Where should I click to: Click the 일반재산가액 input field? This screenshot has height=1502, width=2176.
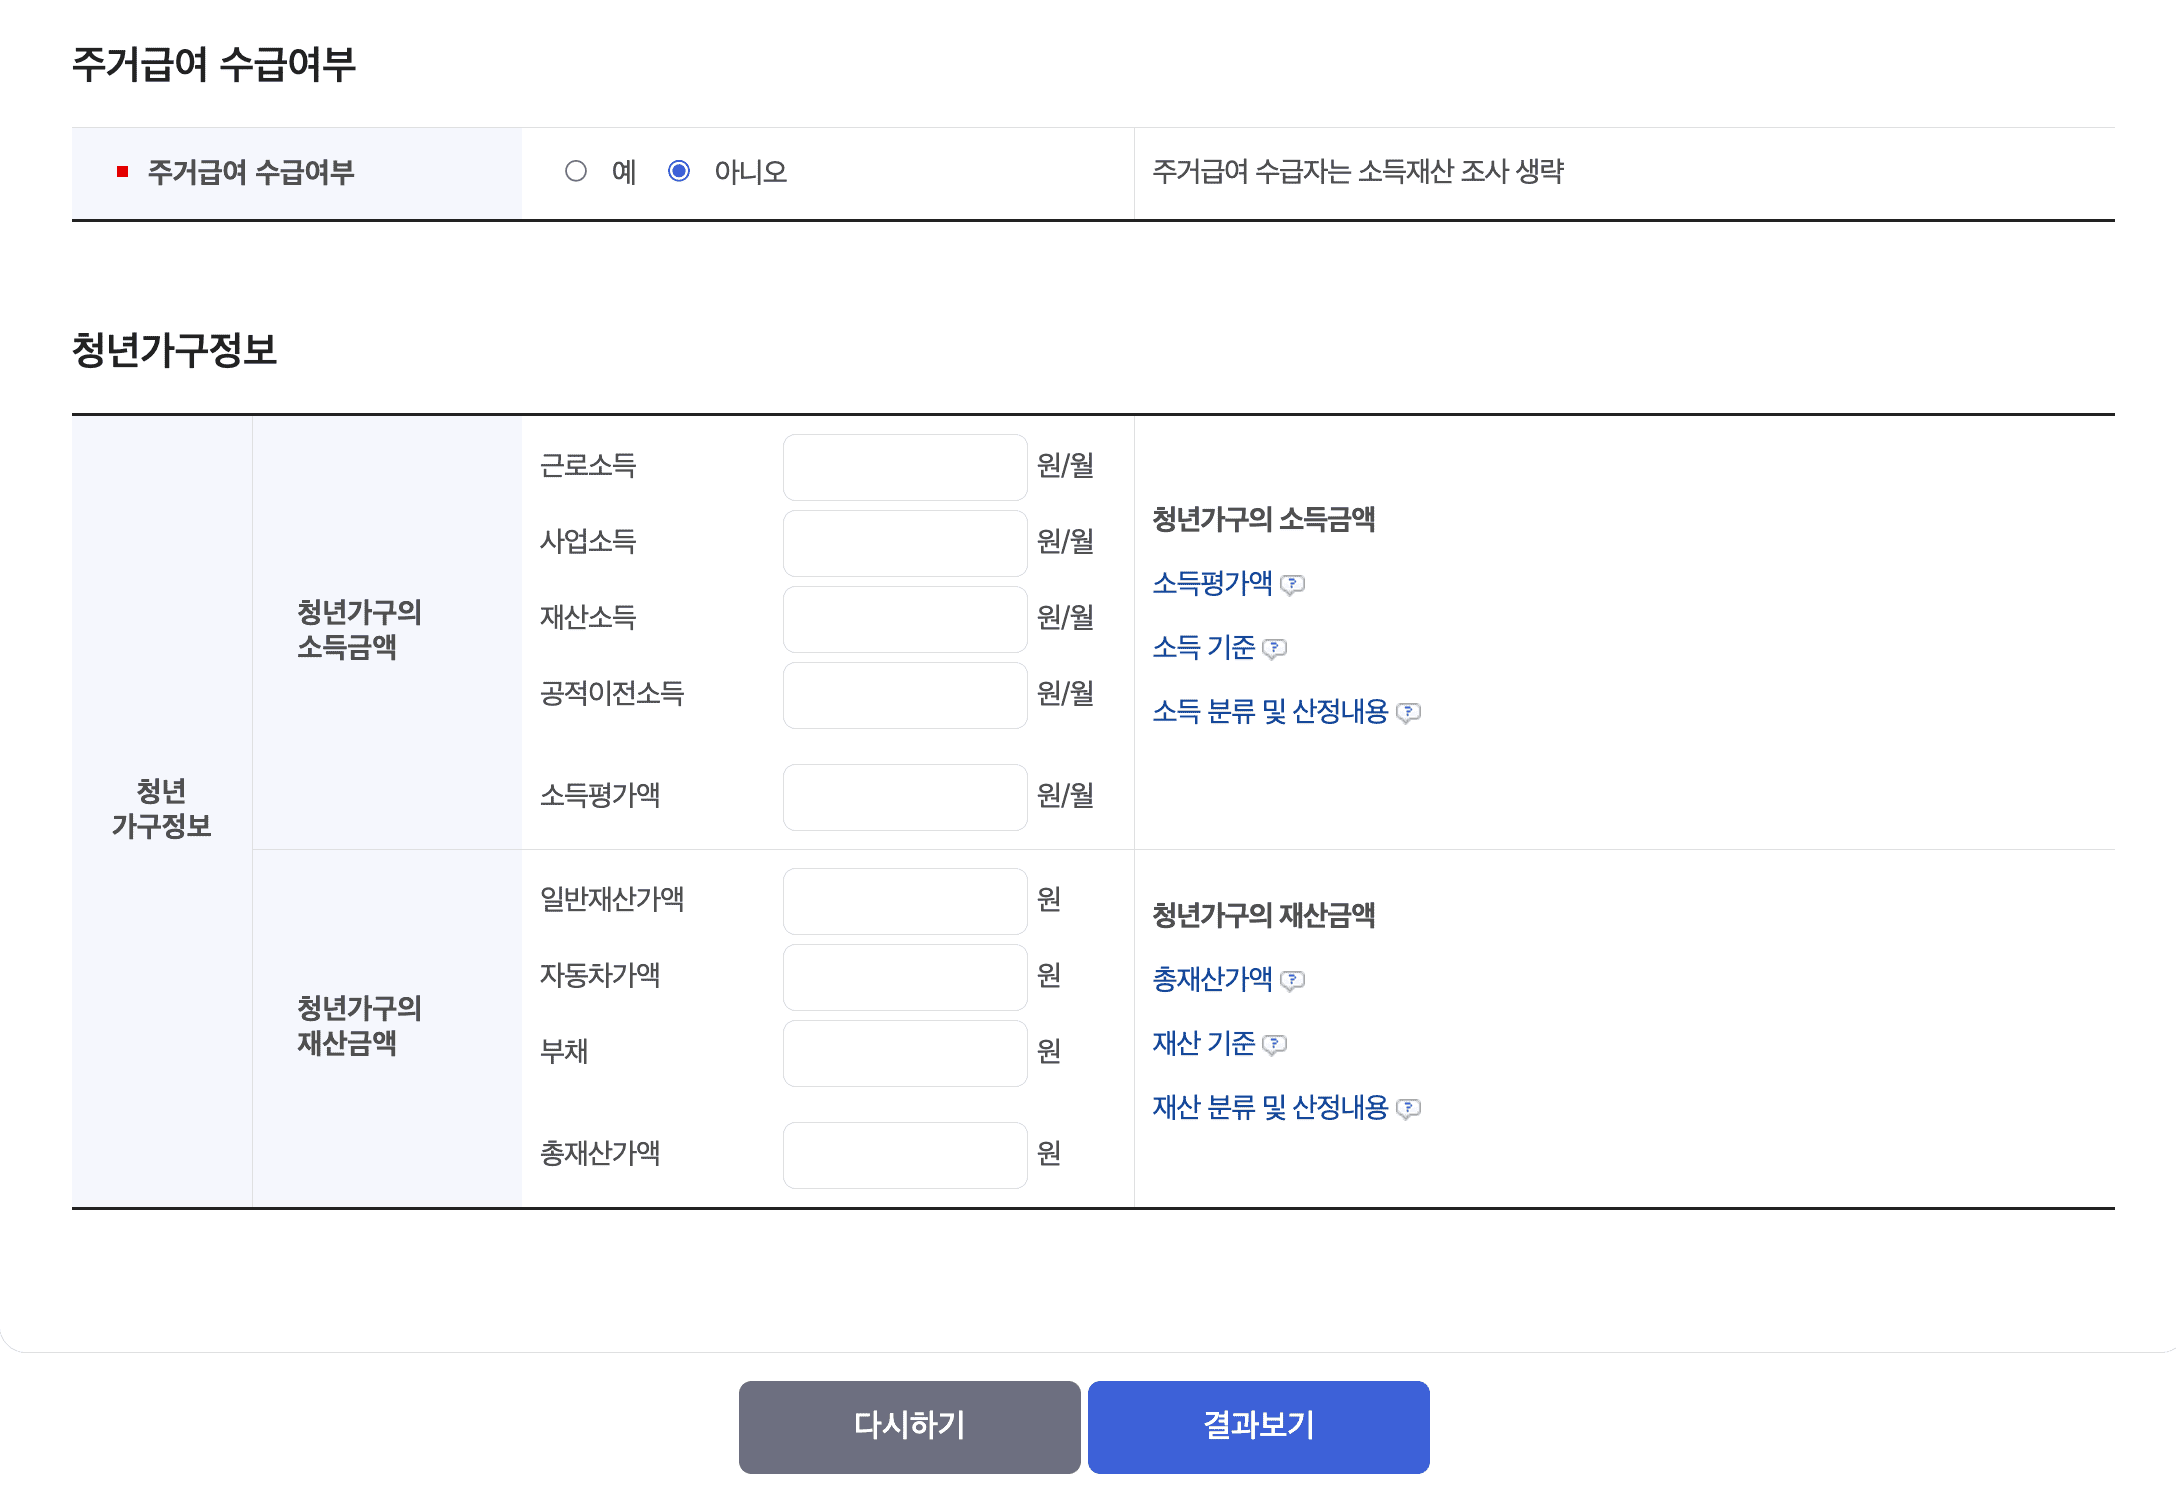(x=904, y=901)
